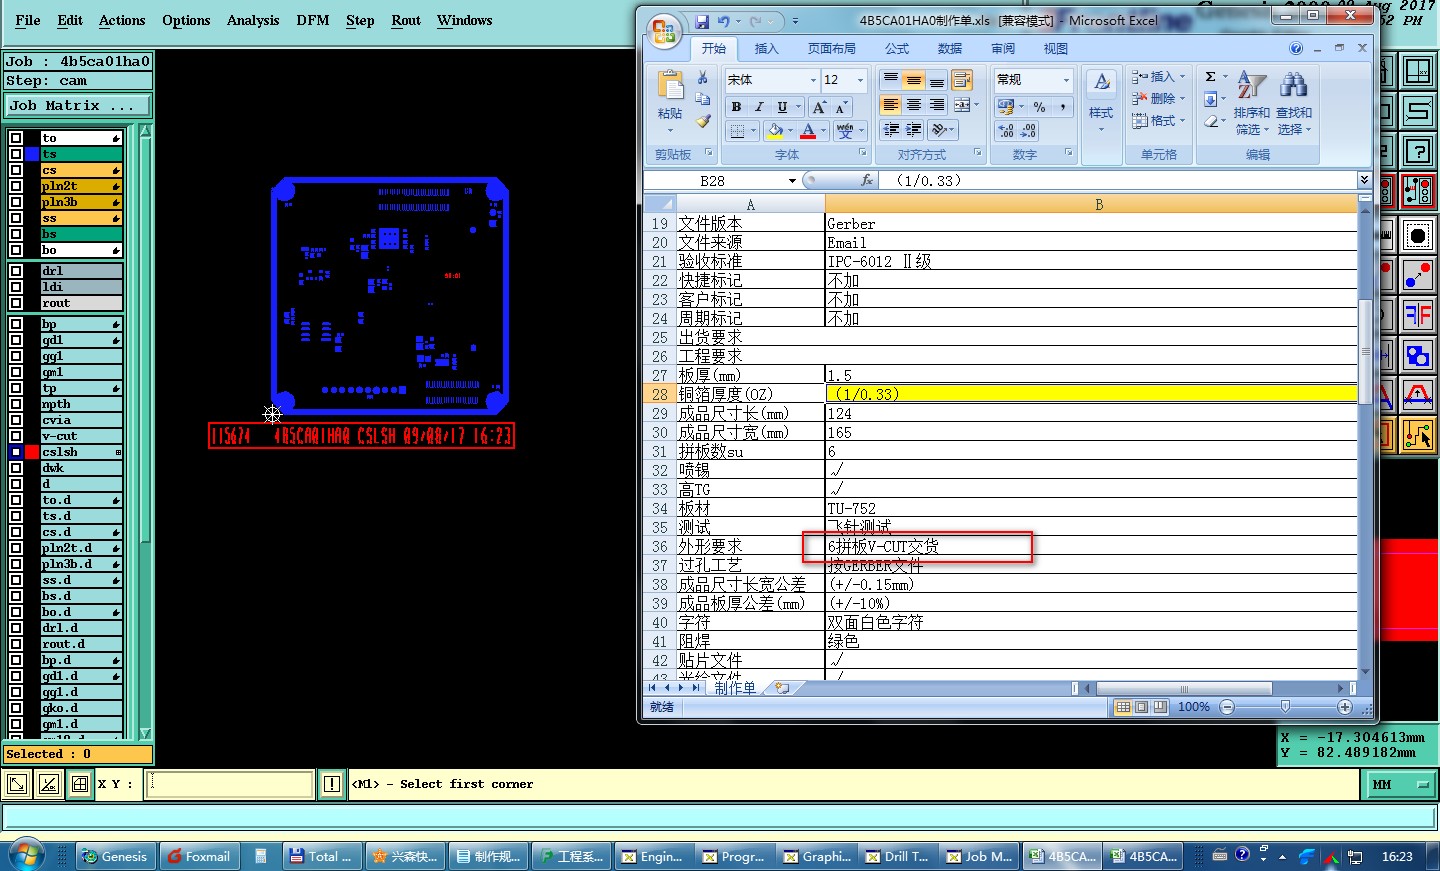
Task: Click the red Font Color icon
Action: click(808, 130)
